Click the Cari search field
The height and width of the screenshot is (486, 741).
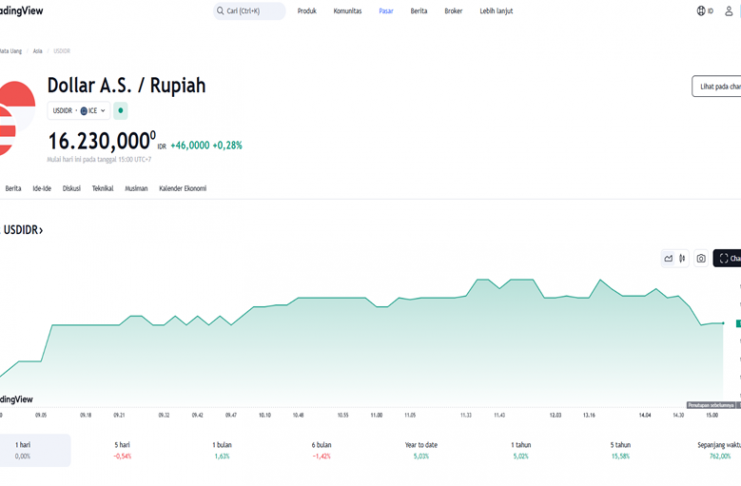(252, 11)
